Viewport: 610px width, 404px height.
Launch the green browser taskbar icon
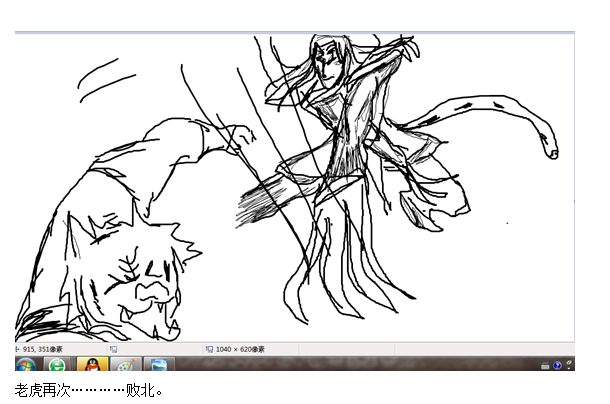(59, 365)
